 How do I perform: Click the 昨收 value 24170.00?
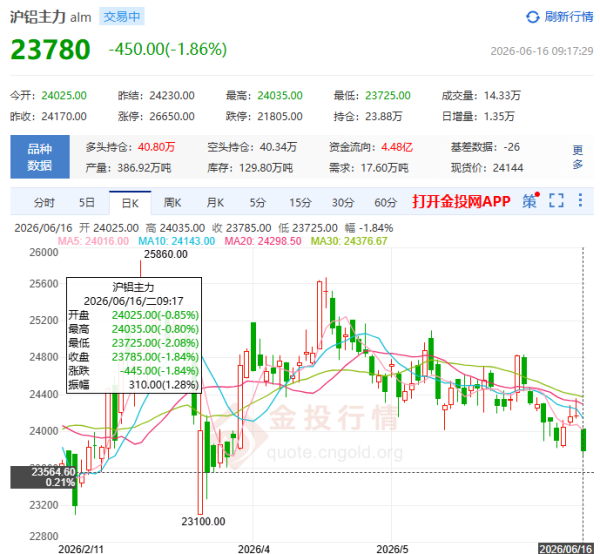click(x=64, y=116)
